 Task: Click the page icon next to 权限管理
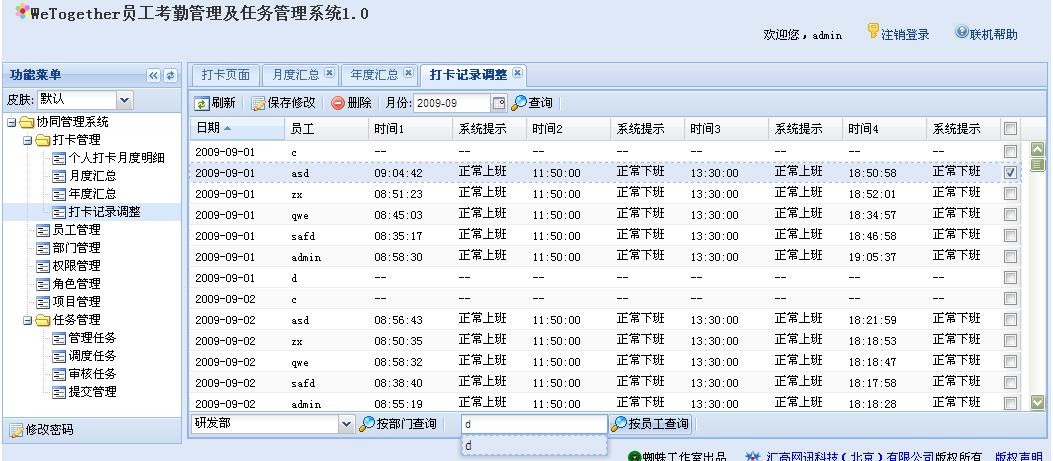tap(43, 267)
